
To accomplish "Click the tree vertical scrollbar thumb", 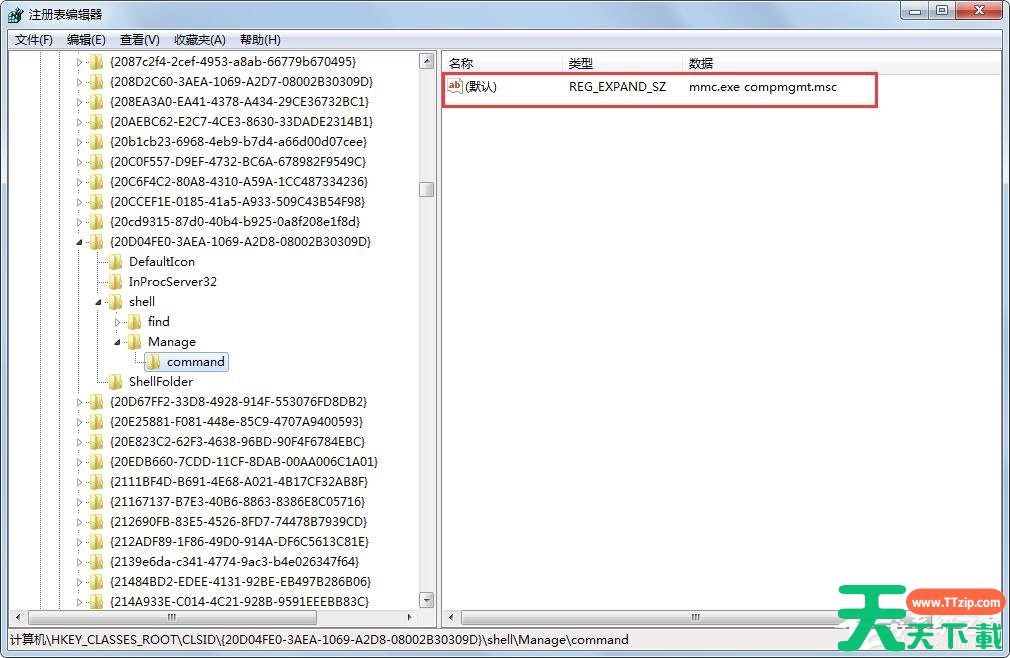I will coord(426,189).
